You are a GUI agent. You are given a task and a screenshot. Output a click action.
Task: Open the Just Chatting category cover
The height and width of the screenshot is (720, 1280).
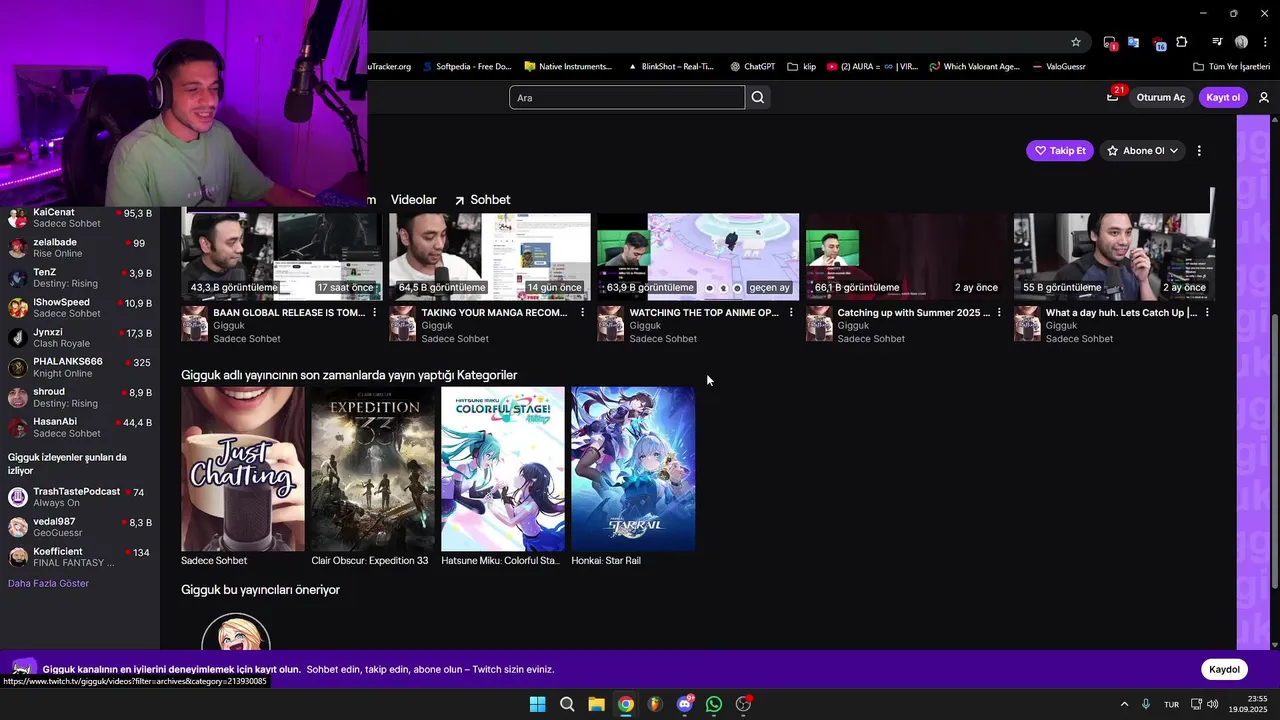click(243, 469)
